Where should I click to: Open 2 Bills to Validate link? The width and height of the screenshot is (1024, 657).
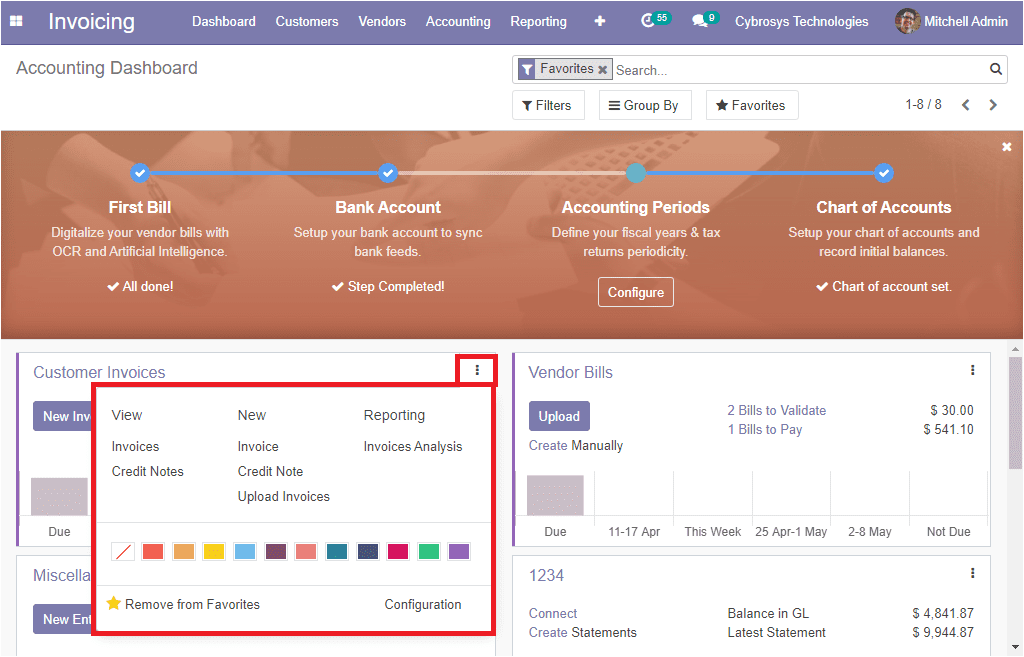click(x=776, y=410)
